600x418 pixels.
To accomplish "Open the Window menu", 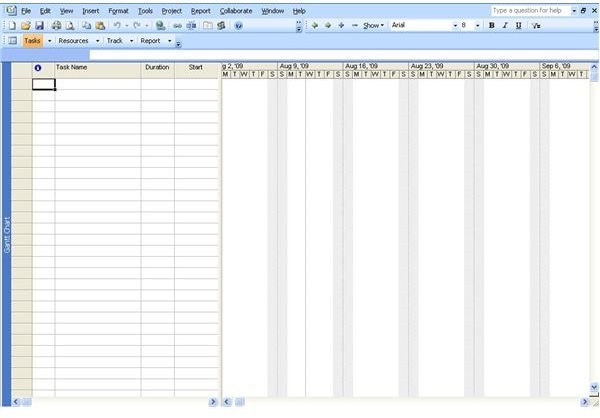I will click(272, 11).
